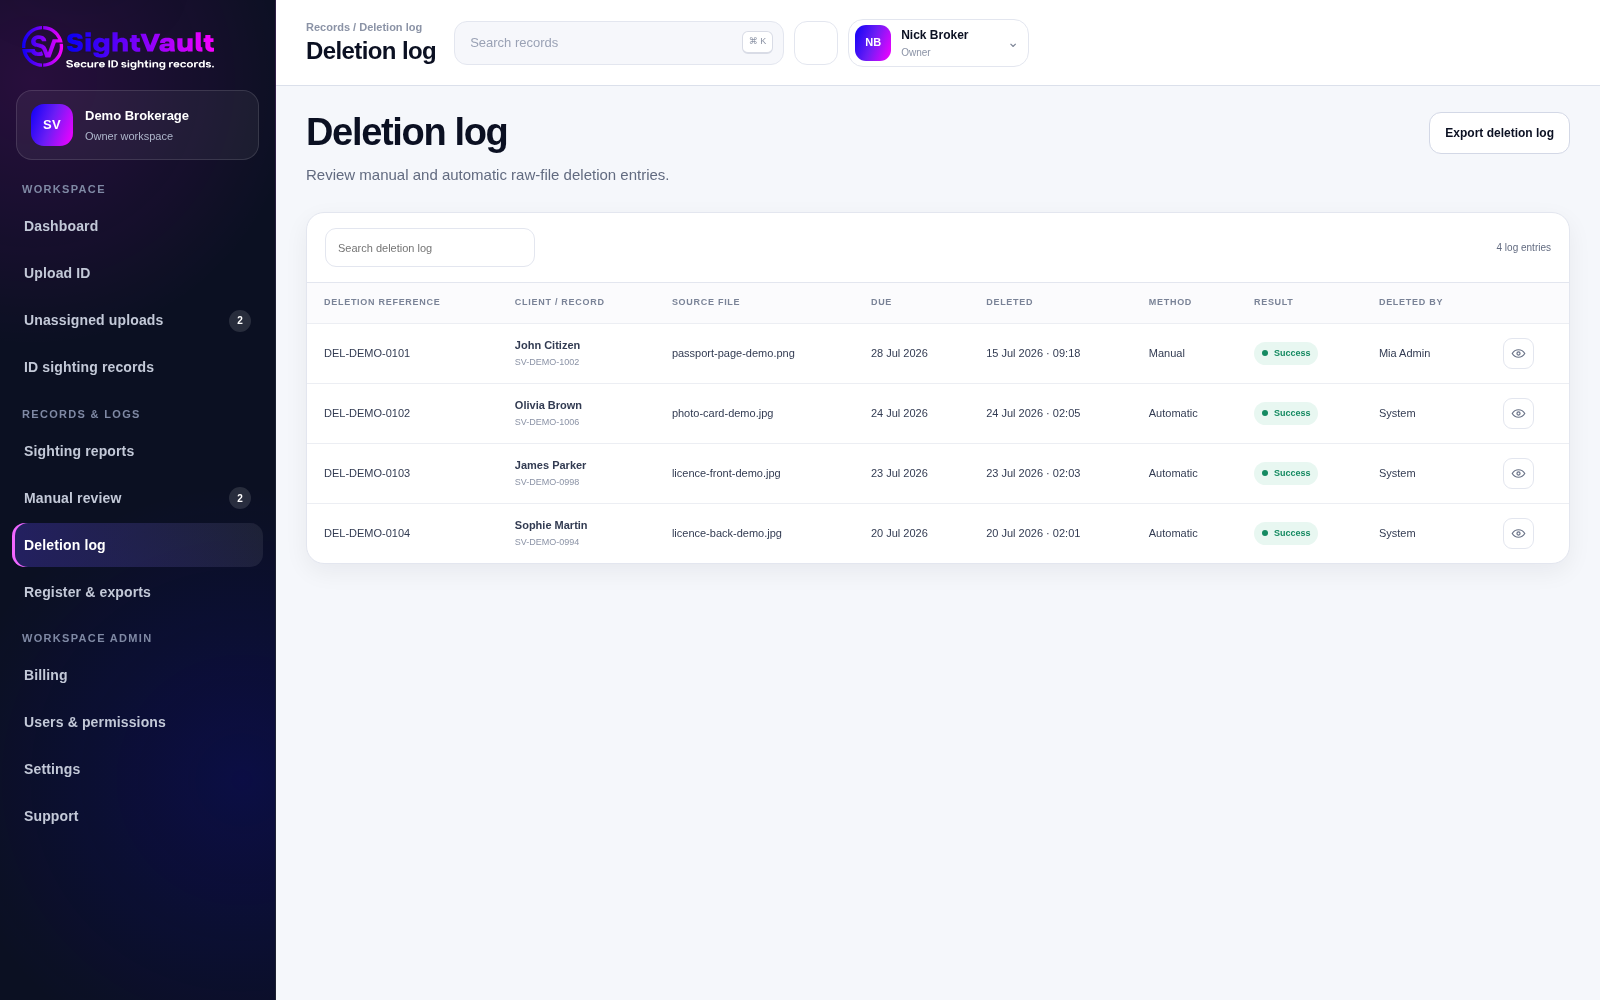Click reference DEL-DEMO-0102
This screenshot has height=1000, width=1600.
(367, 413)
